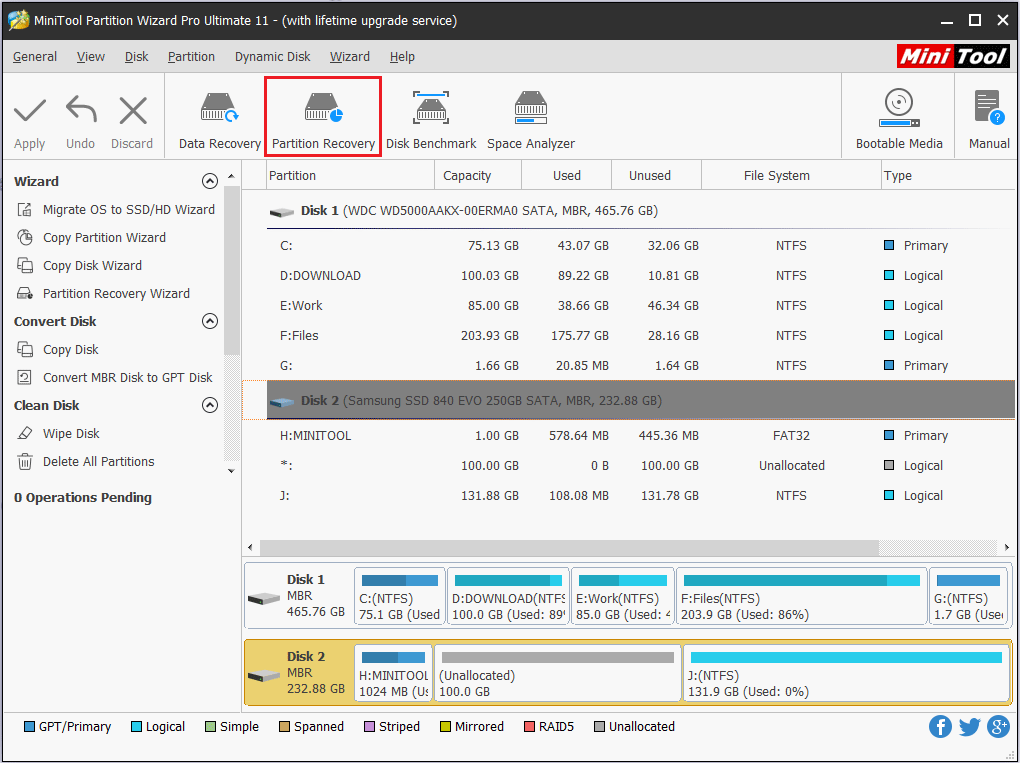Click the Partition Recovery Wizard sidebar icon
This screenshot has width=1020, height=763.
pyautogui.click(x=25, y=293)
